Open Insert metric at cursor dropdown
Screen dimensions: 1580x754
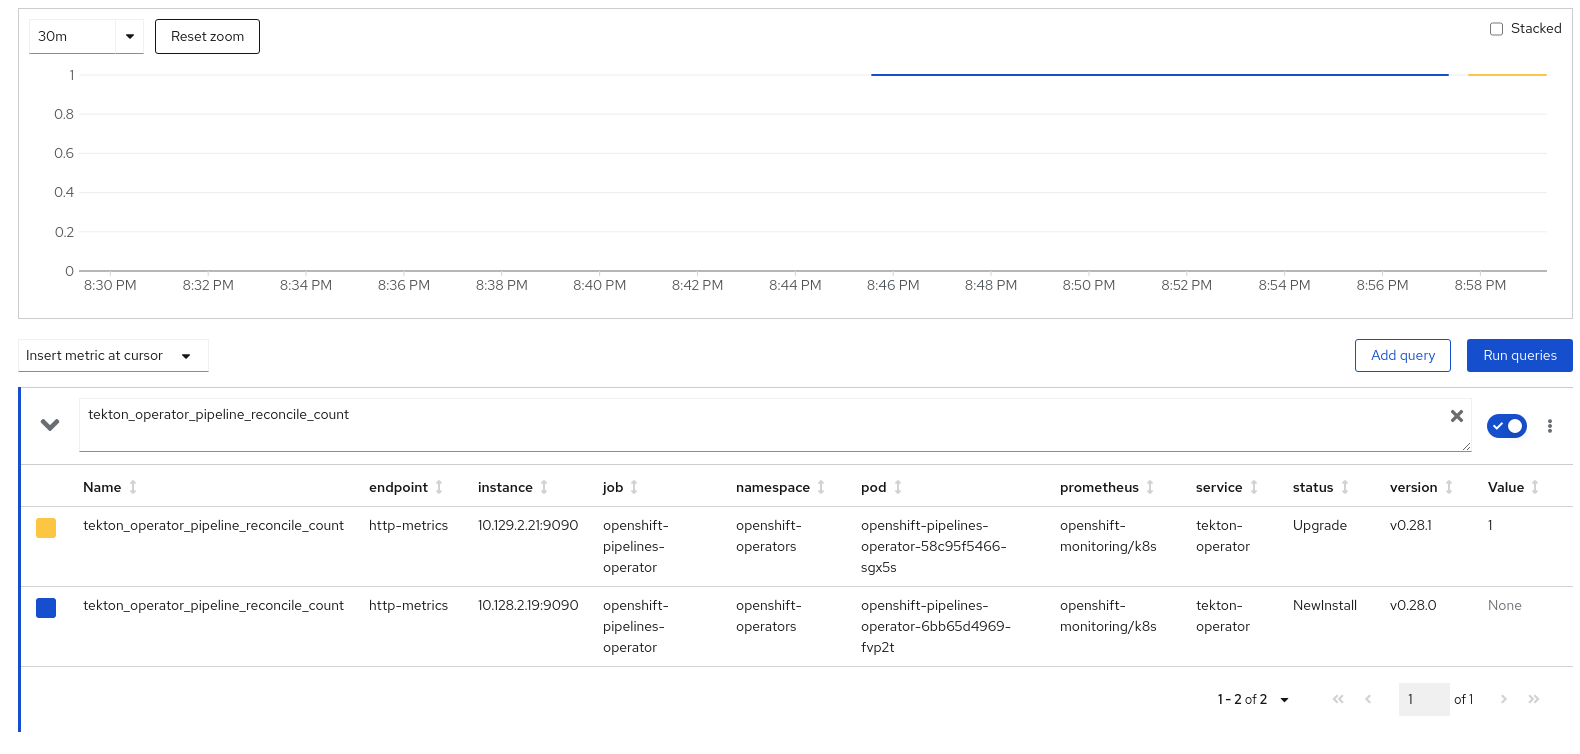(x=112, y=356)
